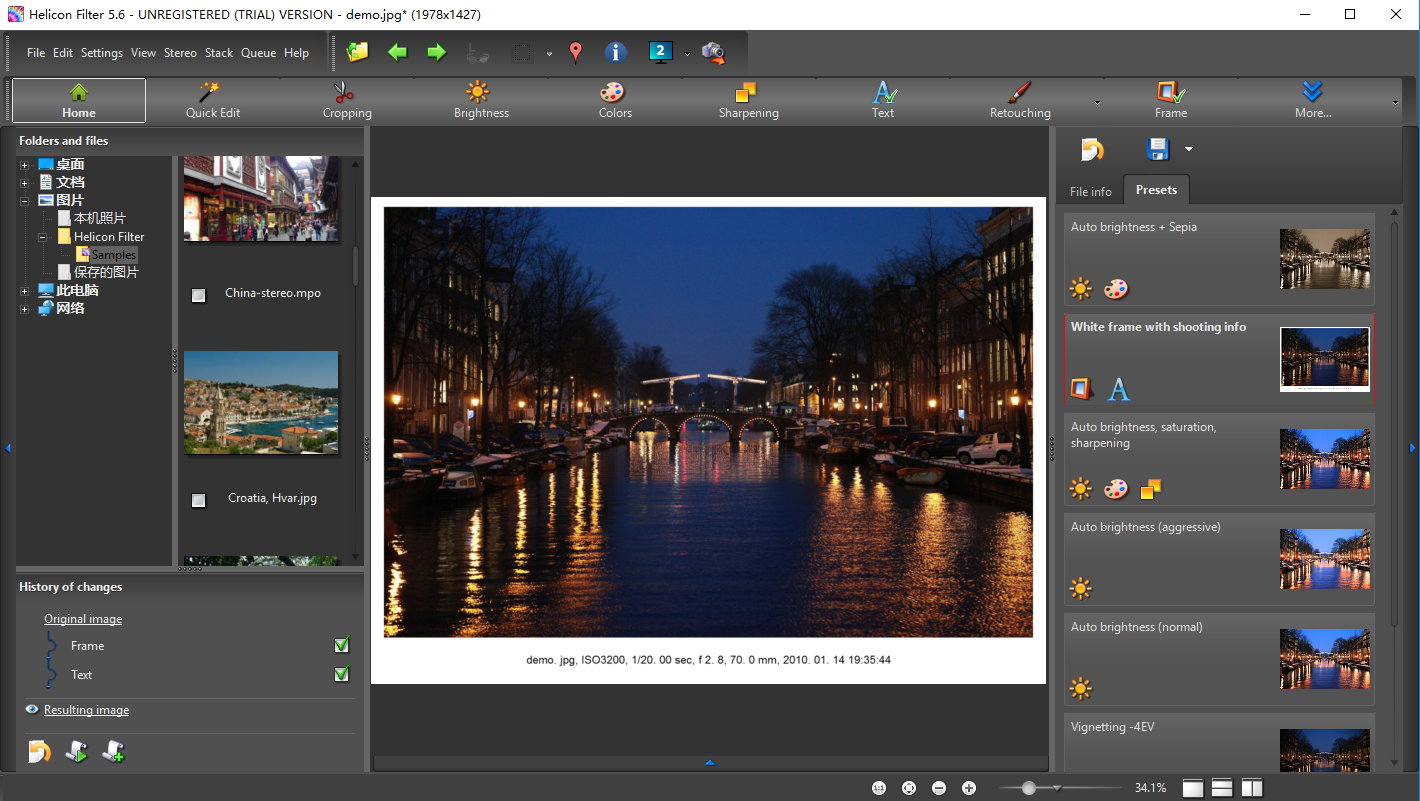Open the dropdown arrow next to the monitor icon
Viewport: 1420px width, 801px height.
(x=687, y=54)
